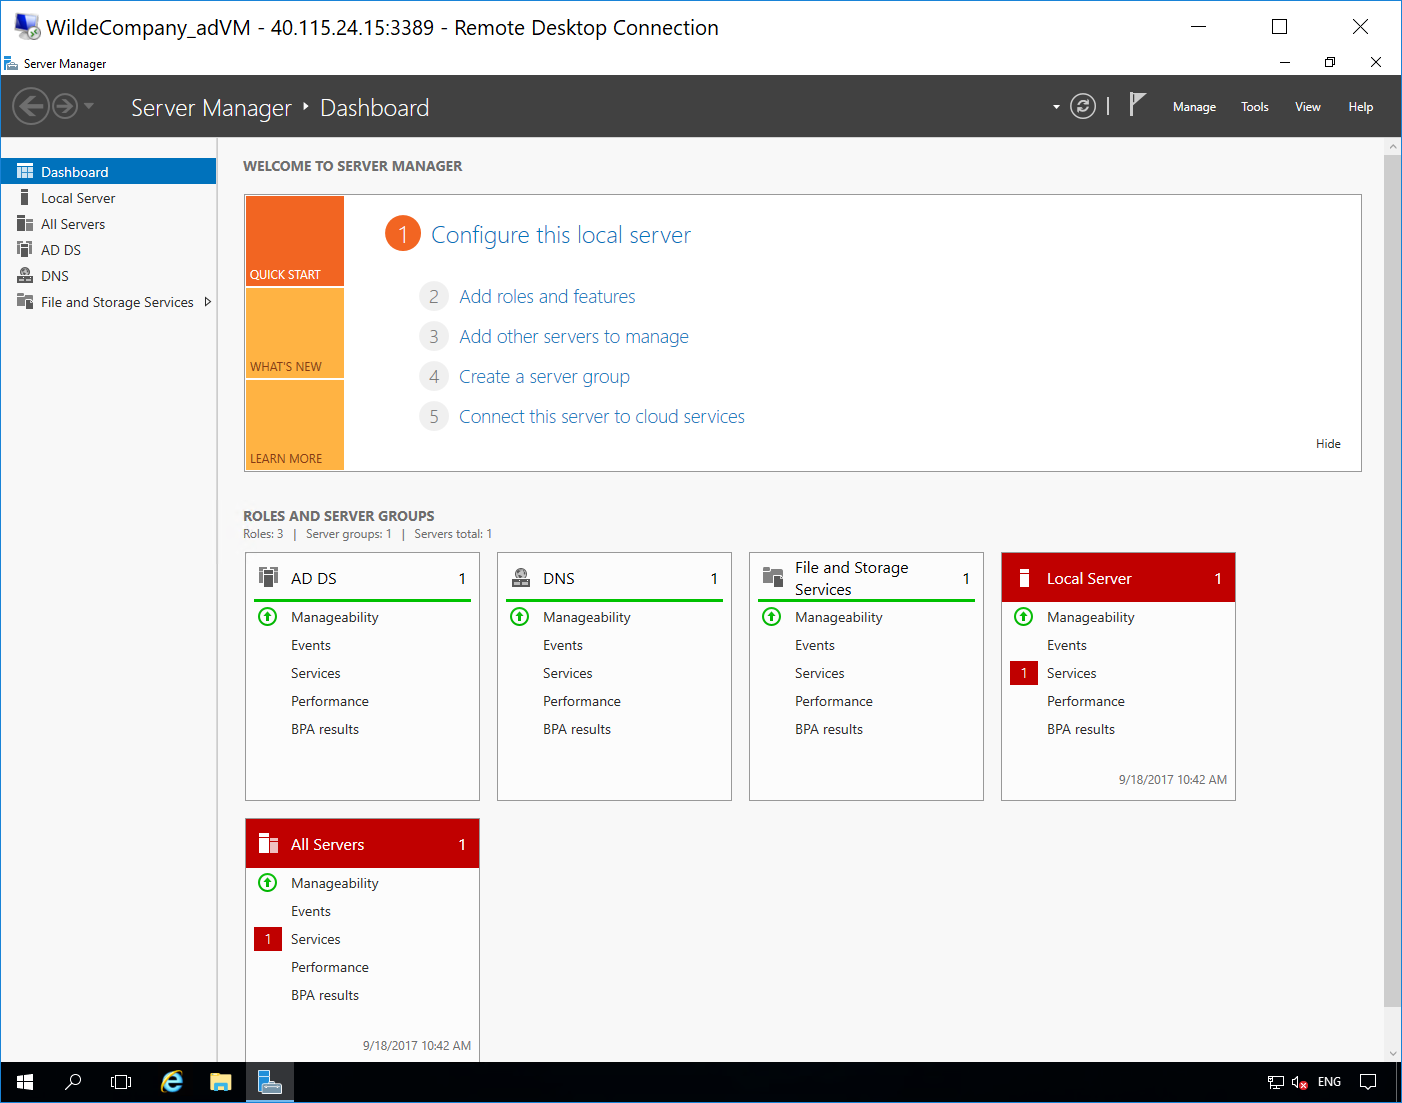Open Task View on taskbar
The height and width of the screenshot is (1103, 1402).
coord(121,1082)
